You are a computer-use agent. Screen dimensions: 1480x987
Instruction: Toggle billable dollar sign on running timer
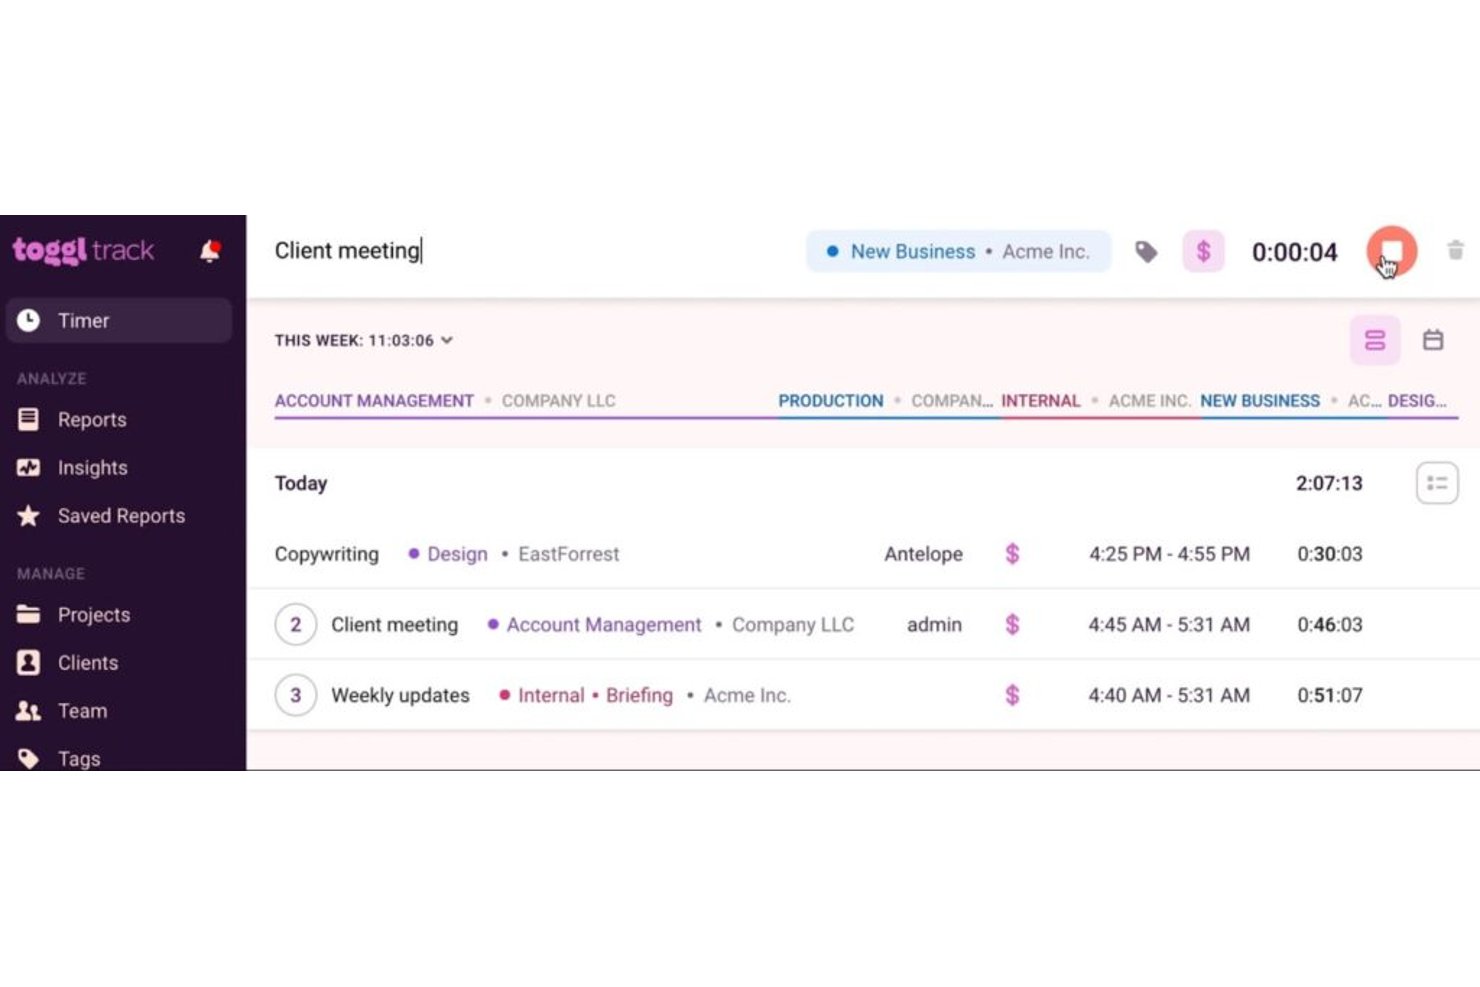point(1203,251)
